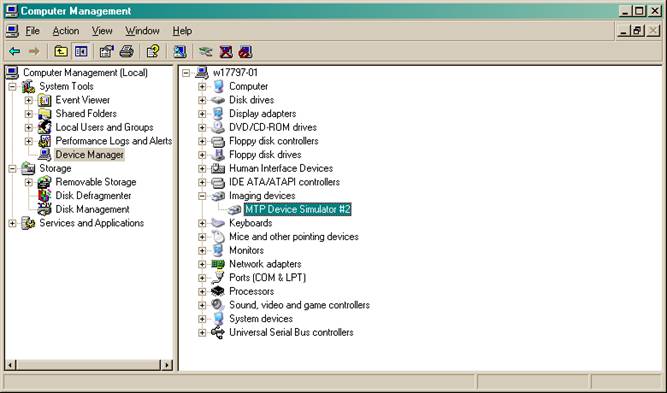Toggle the Show/Hide Console Tree icon
The height and width of the screenshot is (393, 667).
click(81, 52)
